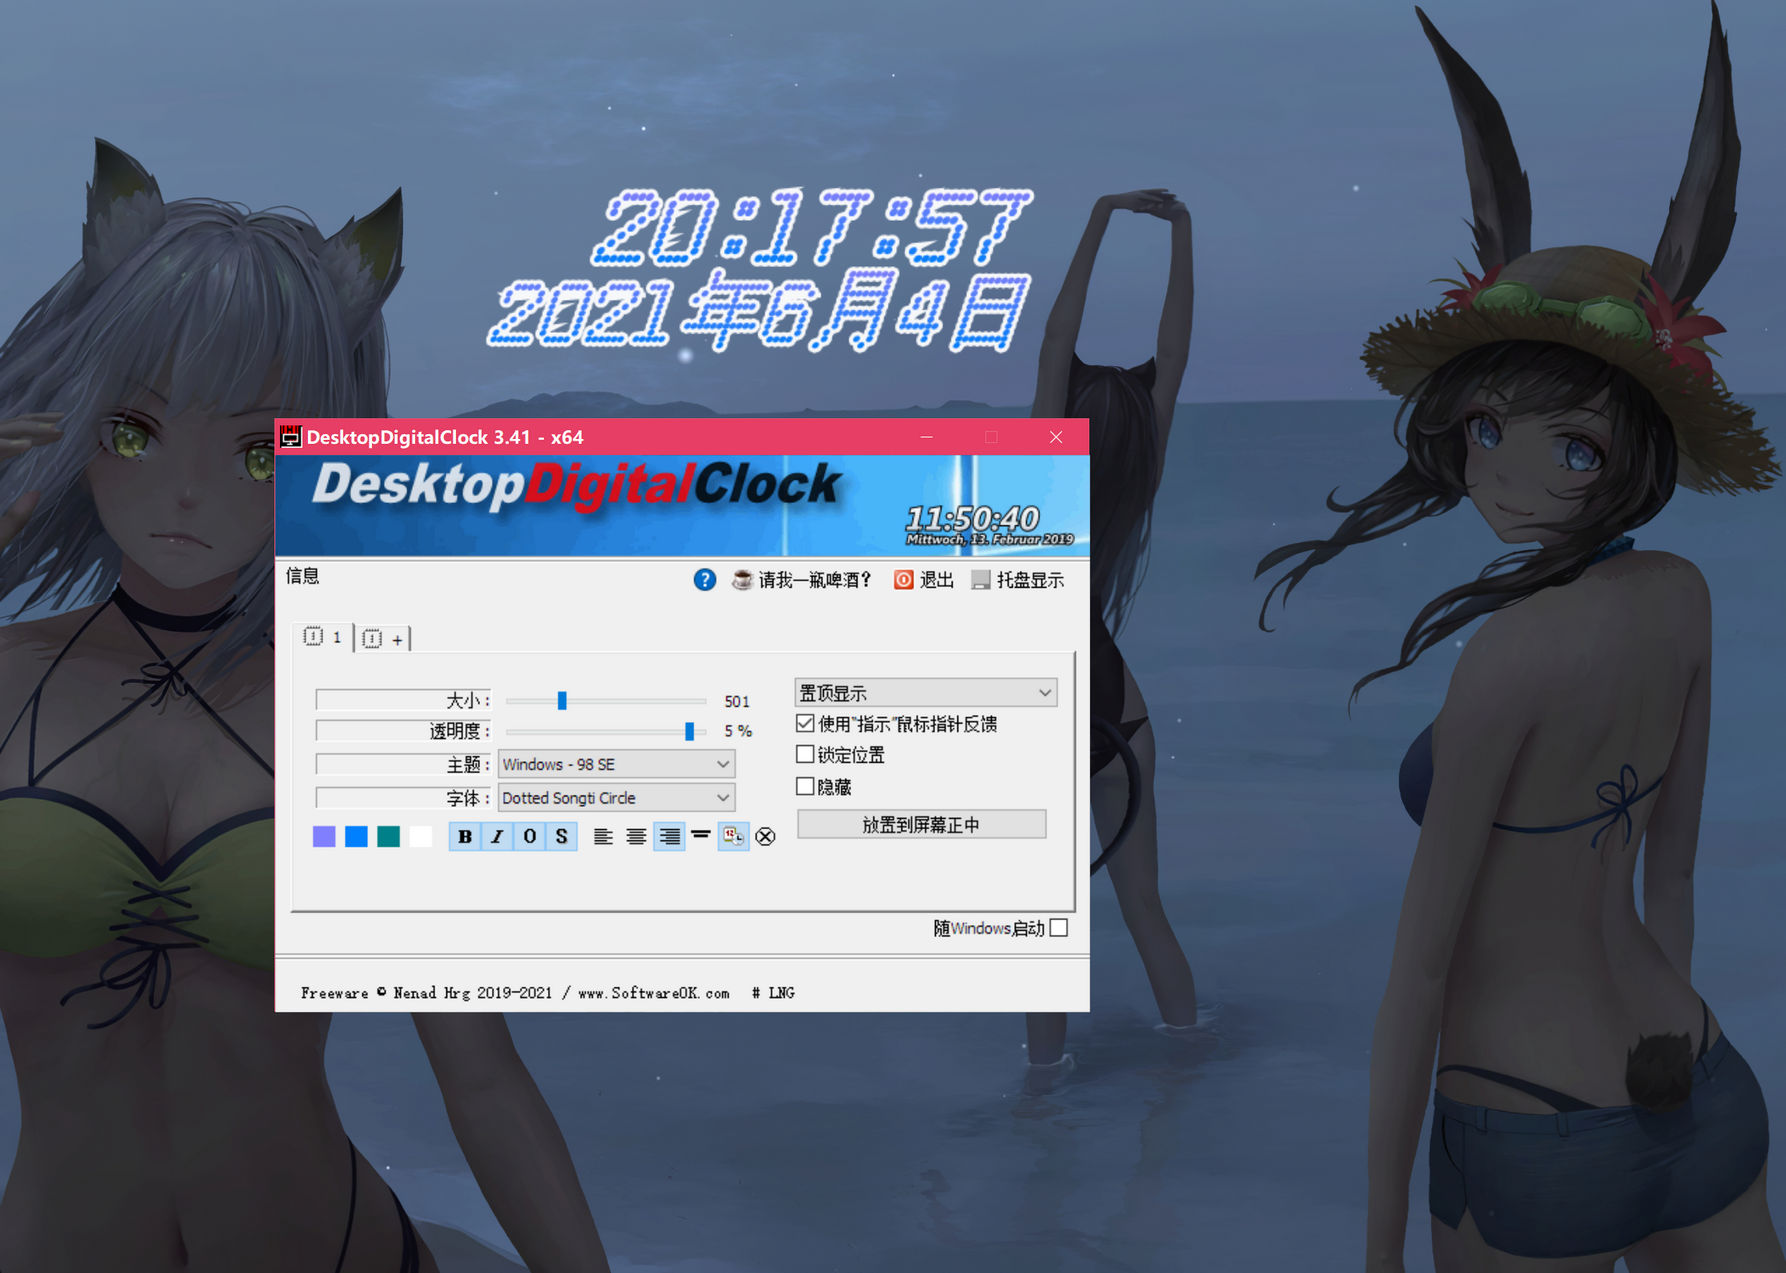Toggle the Outline (O) text style
Image resolution: width=1786 pixels, height=1273 pixels.
click(x=530, y=837)
